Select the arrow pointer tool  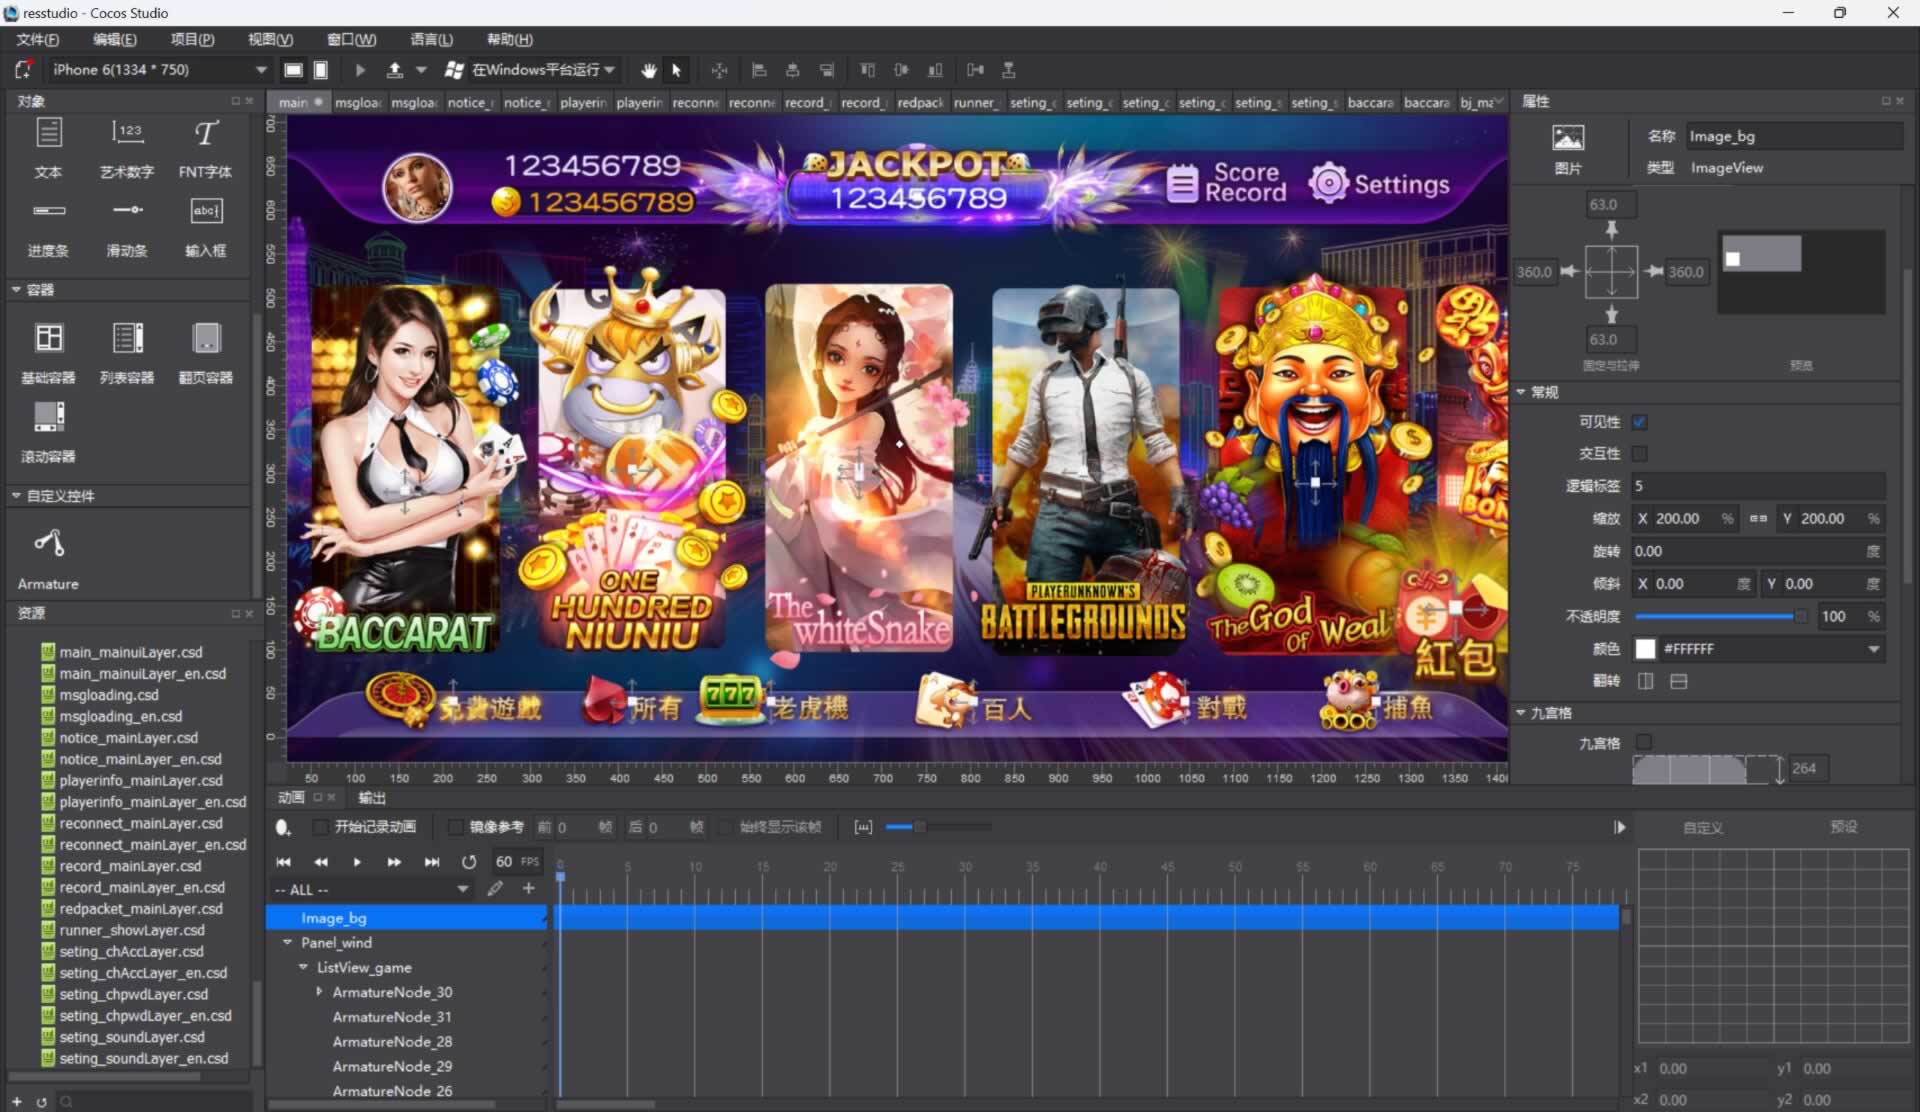pyautogui.click(x=677, y=70)
